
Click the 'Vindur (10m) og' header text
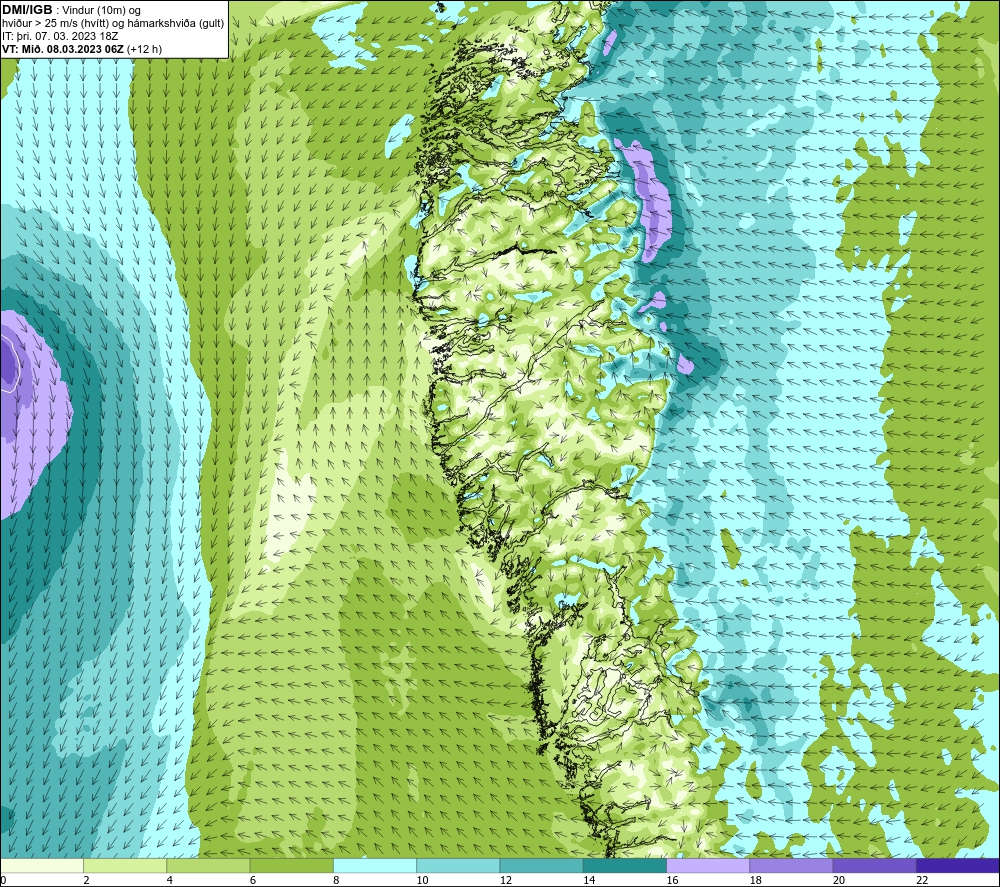coord(101,10)
